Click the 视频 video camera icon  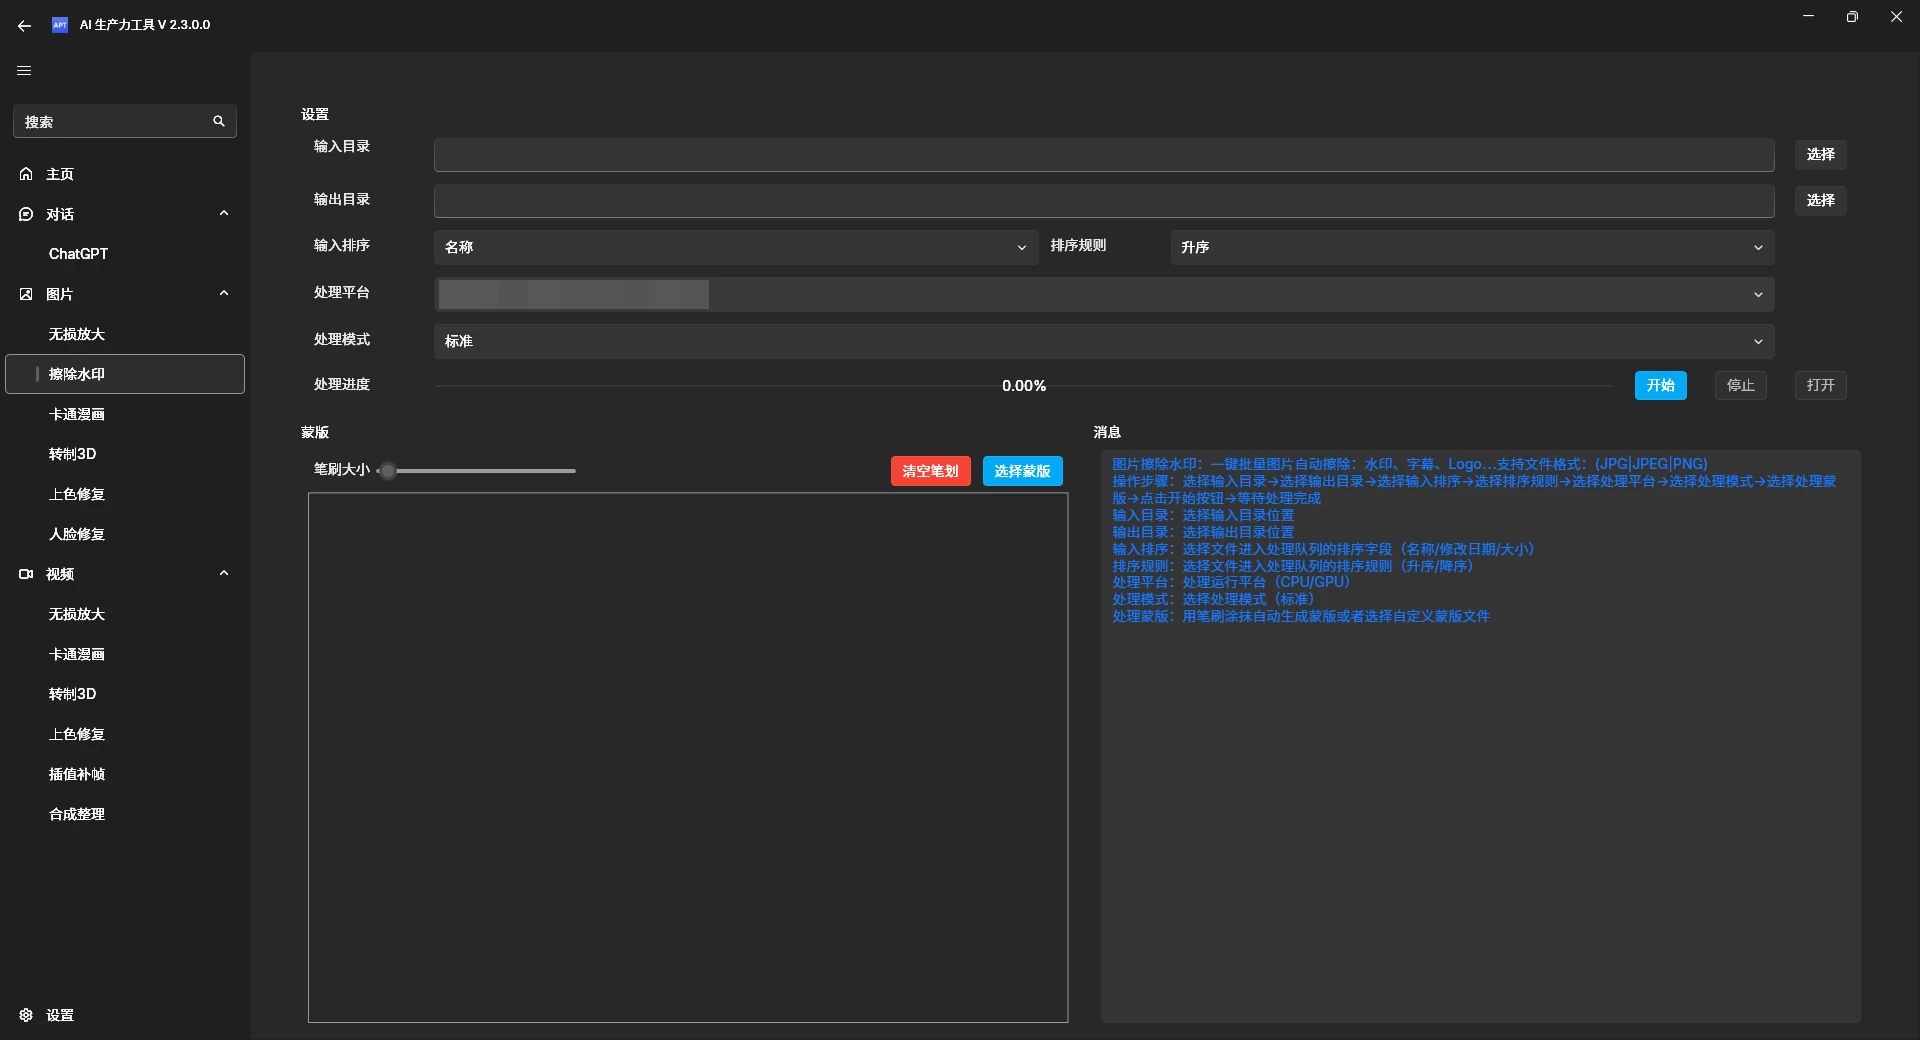point(26,574)
